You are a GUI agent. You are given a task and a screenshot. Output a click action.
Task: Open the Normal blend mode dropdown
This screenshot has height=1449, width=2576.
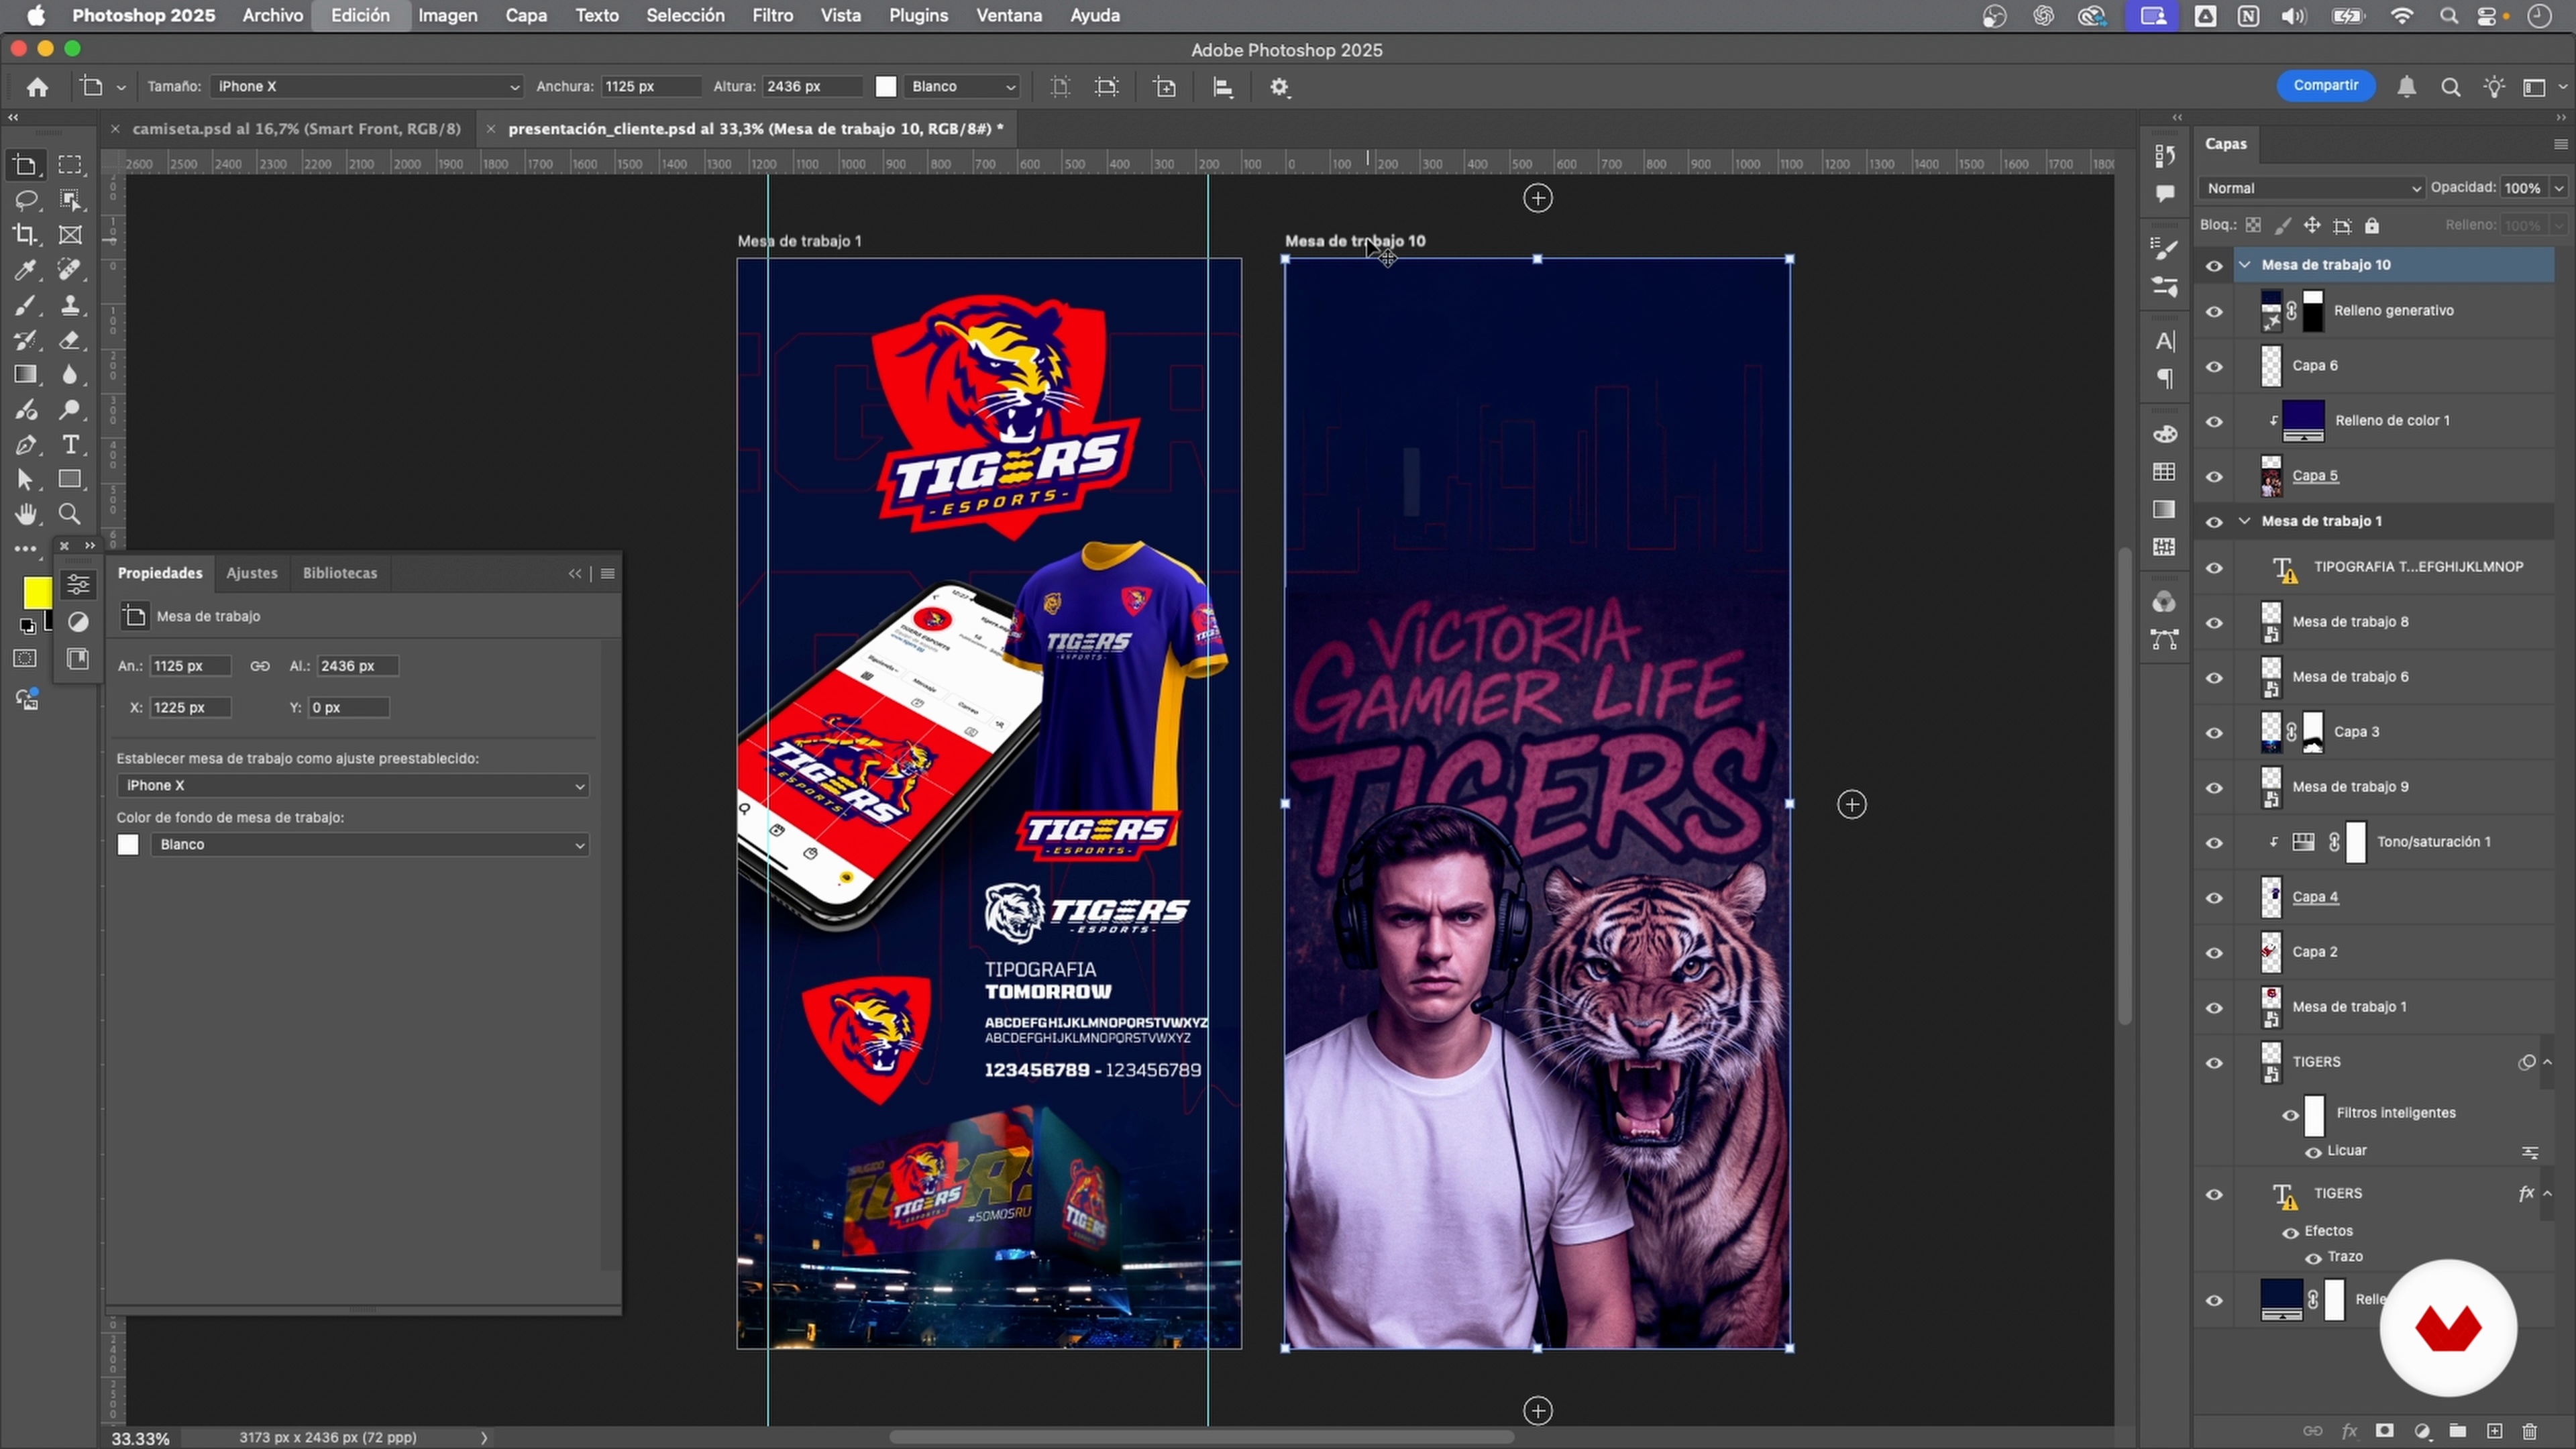2311,188
